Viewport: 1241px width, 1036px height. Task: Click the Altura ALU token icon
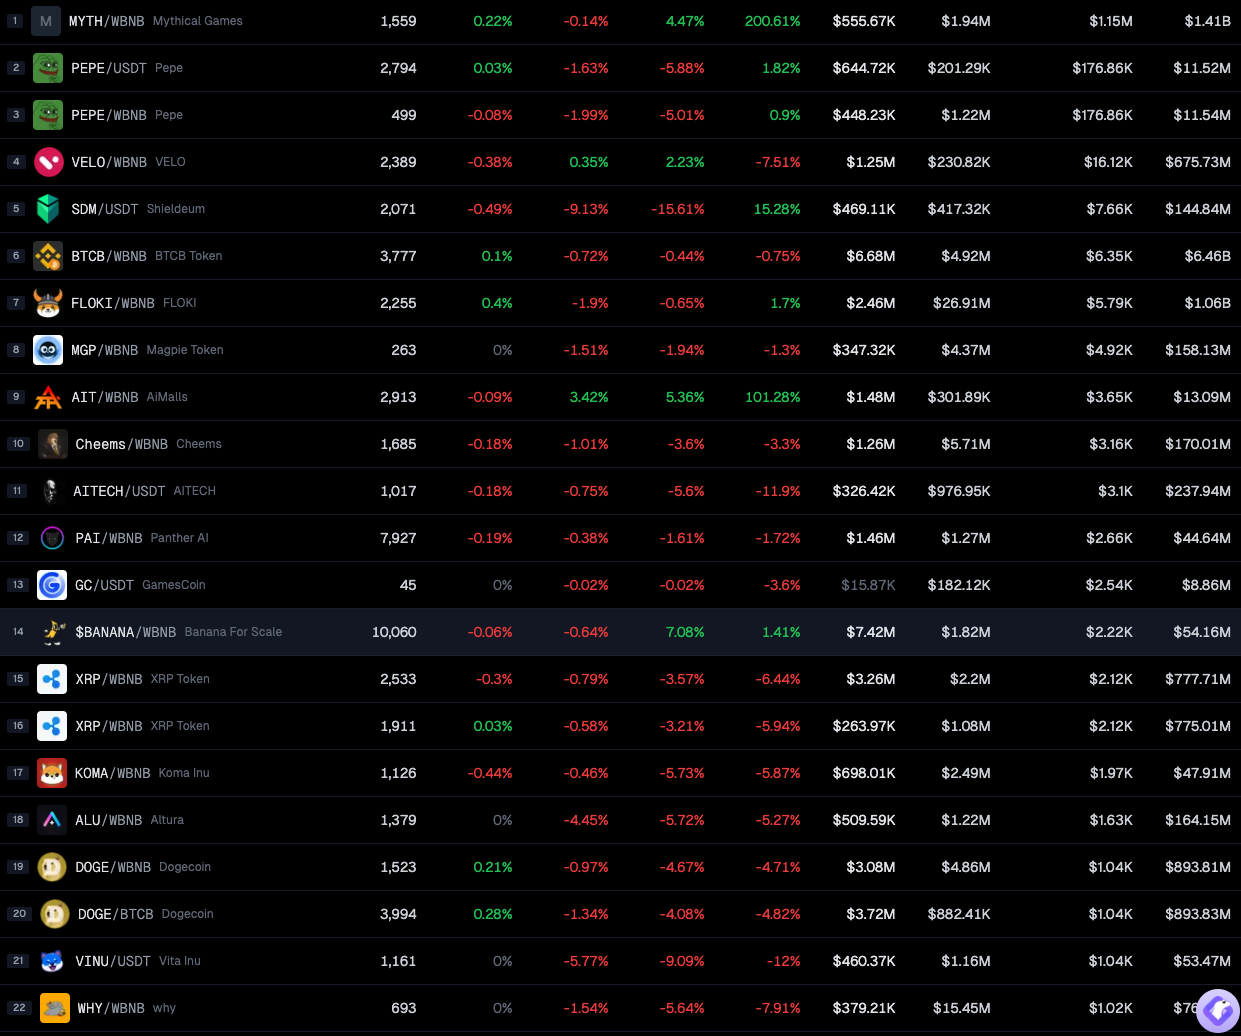click(x=52, y=820)
